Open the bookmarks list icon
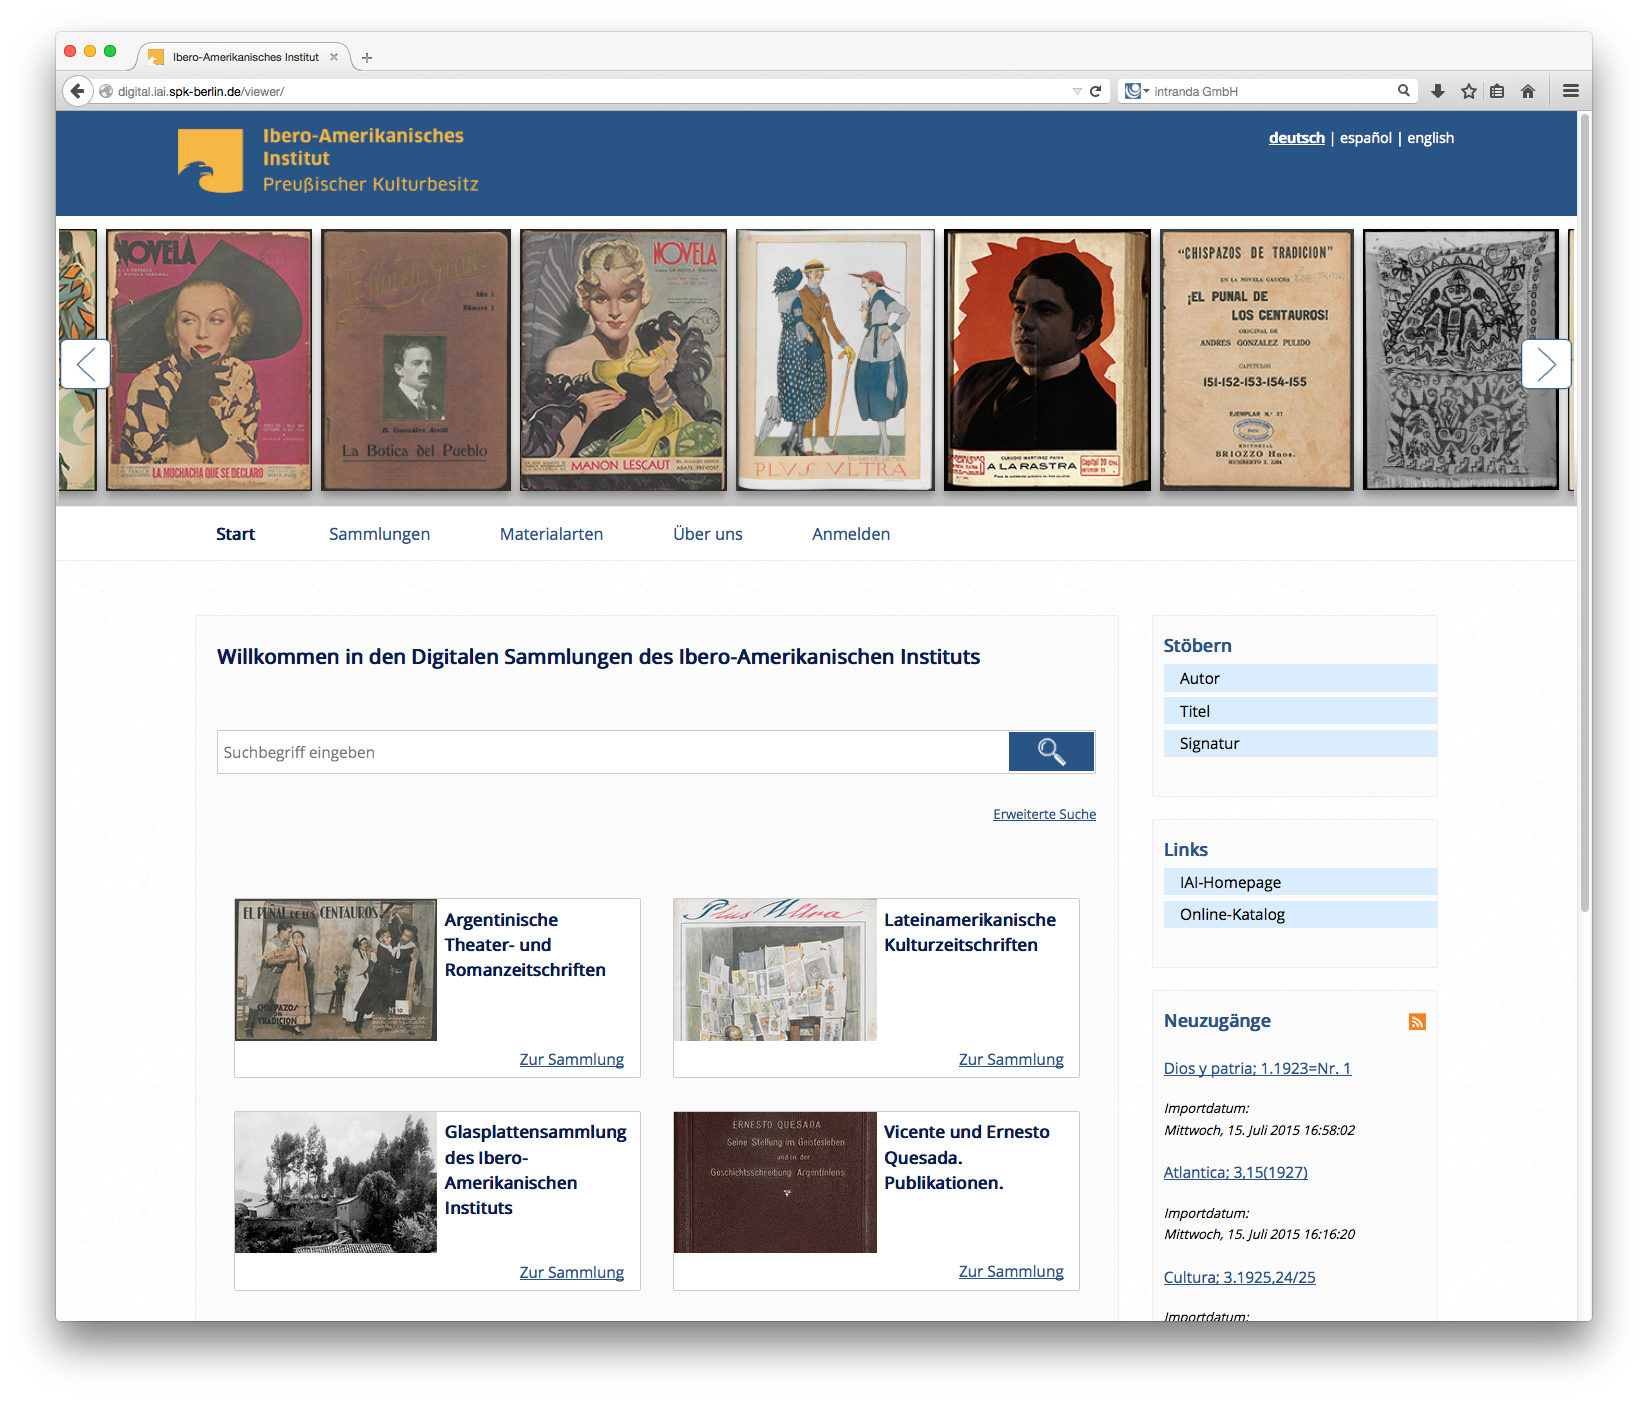The height and width of the screenshot is (1401, 1648). [1497, 91]
